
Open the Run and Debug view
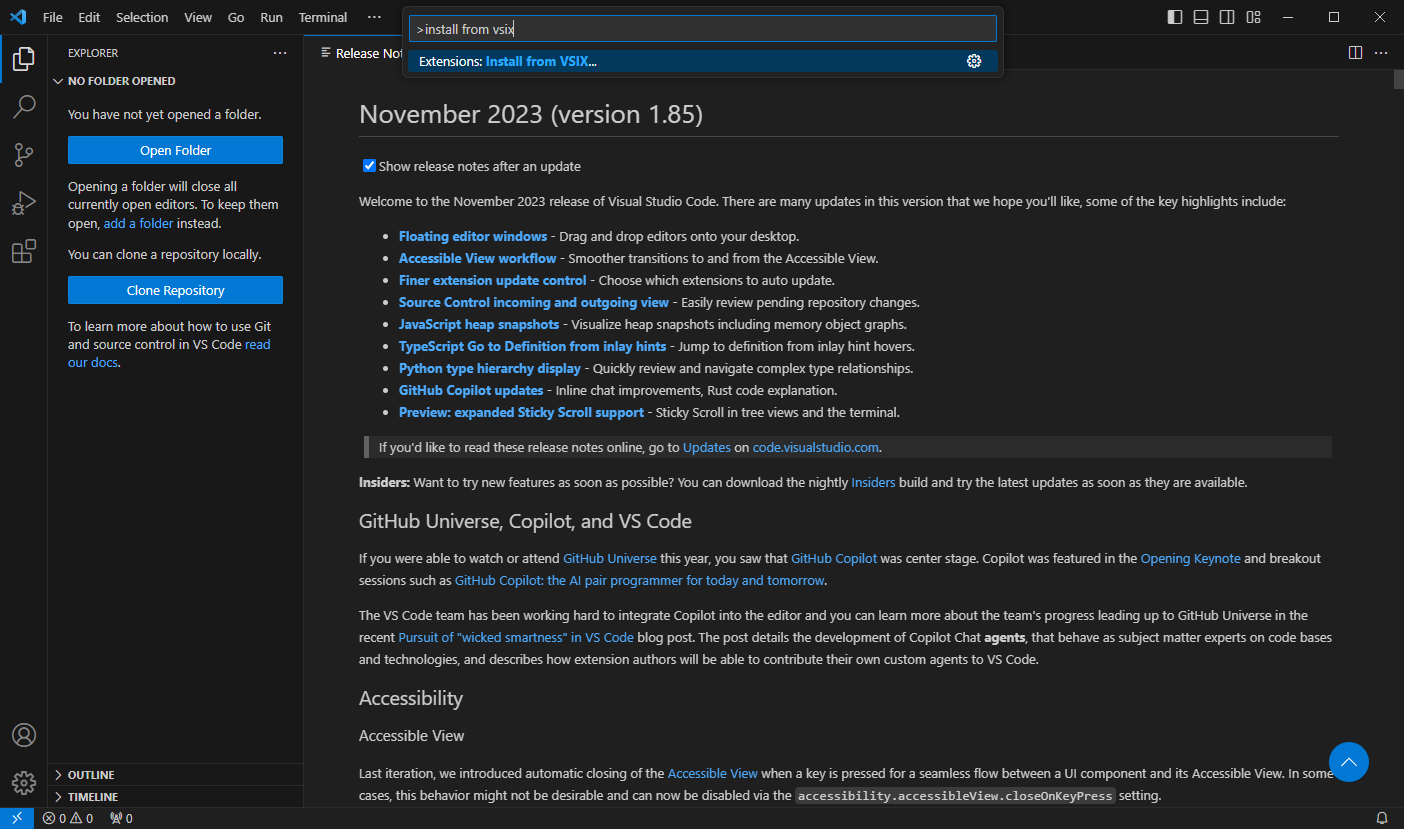24,203
